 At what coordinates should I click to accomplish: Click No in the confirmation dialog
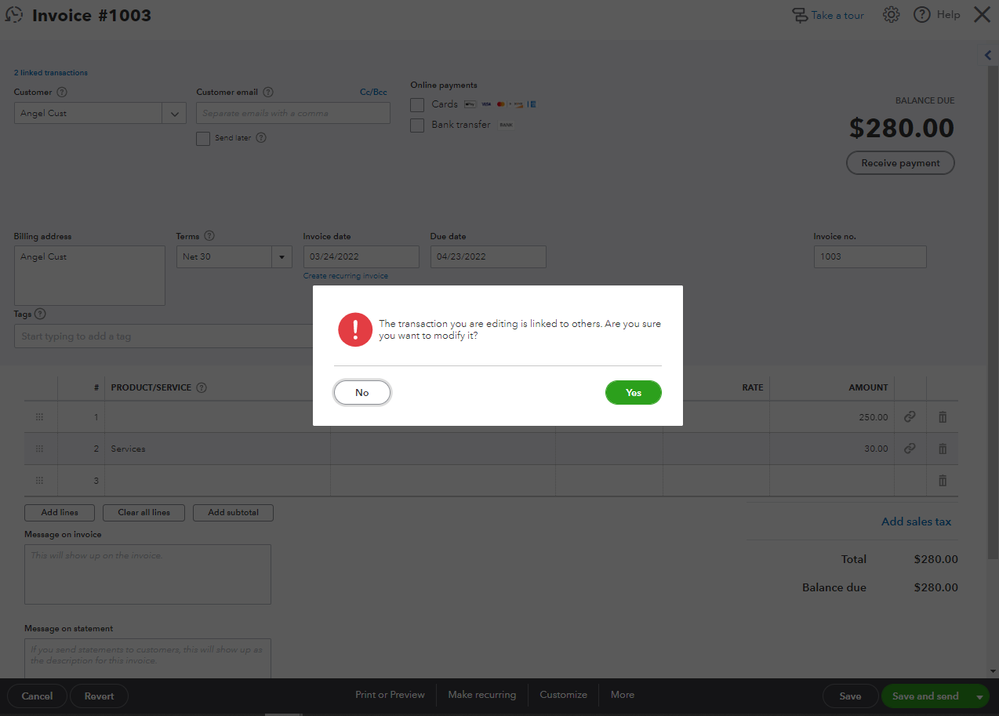click(x=362, y=392)
